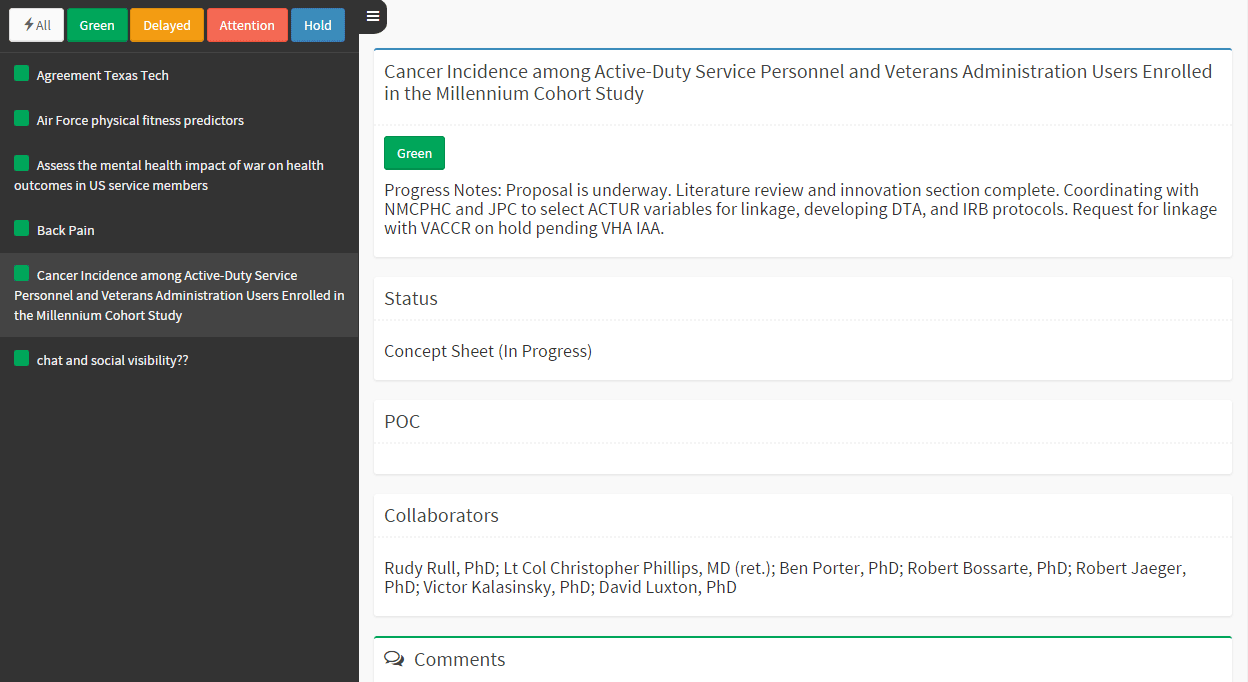Image resolution: width=1248 pixels, height=682 pixels.
Task: Click the hamburger menu icon to collapse sidebar
Action: [372, 15]
